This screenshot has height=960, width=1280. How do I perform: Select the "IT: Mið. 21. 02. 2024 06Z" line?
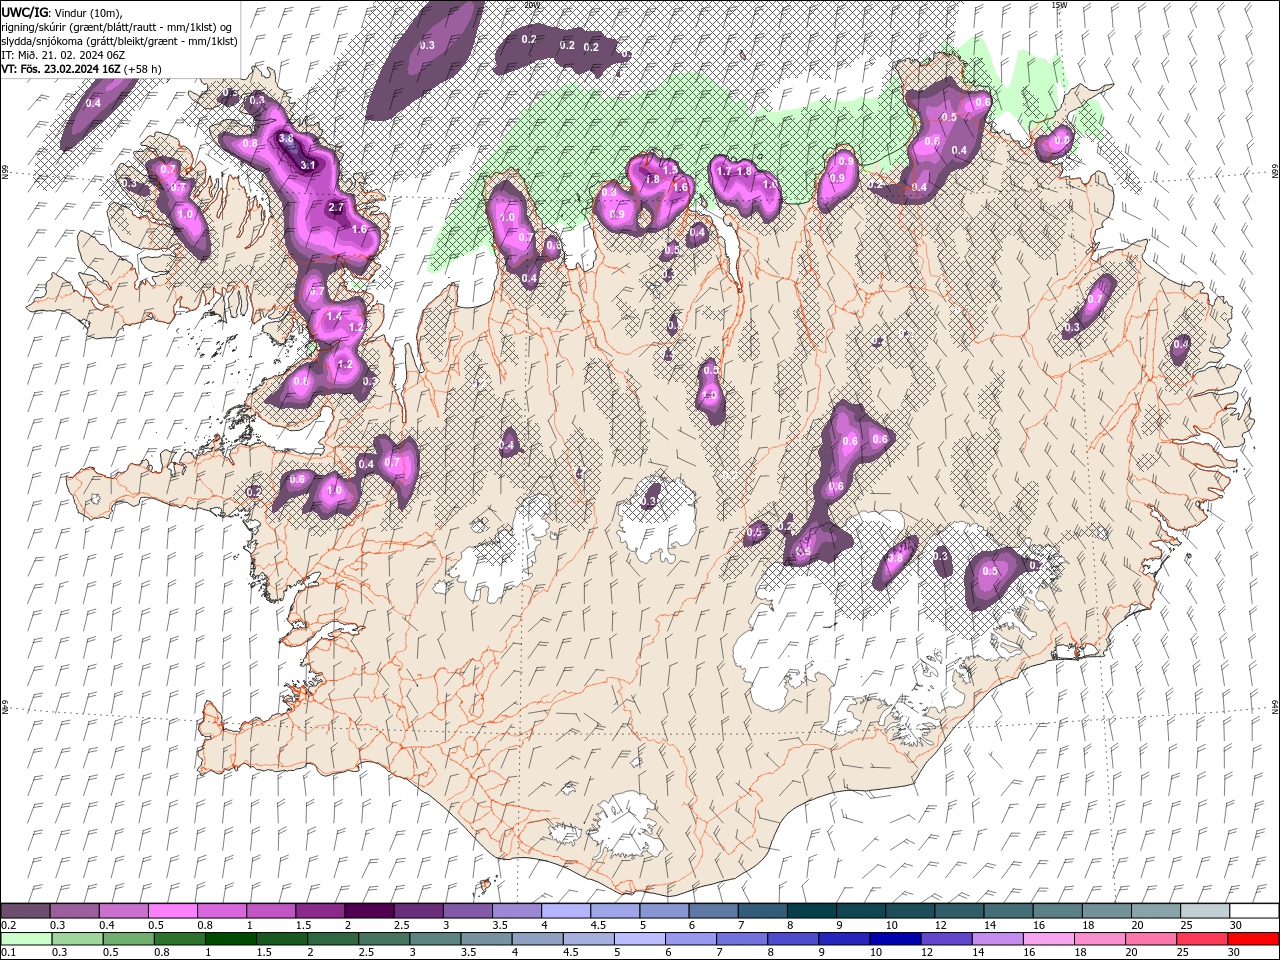point(63,54)
